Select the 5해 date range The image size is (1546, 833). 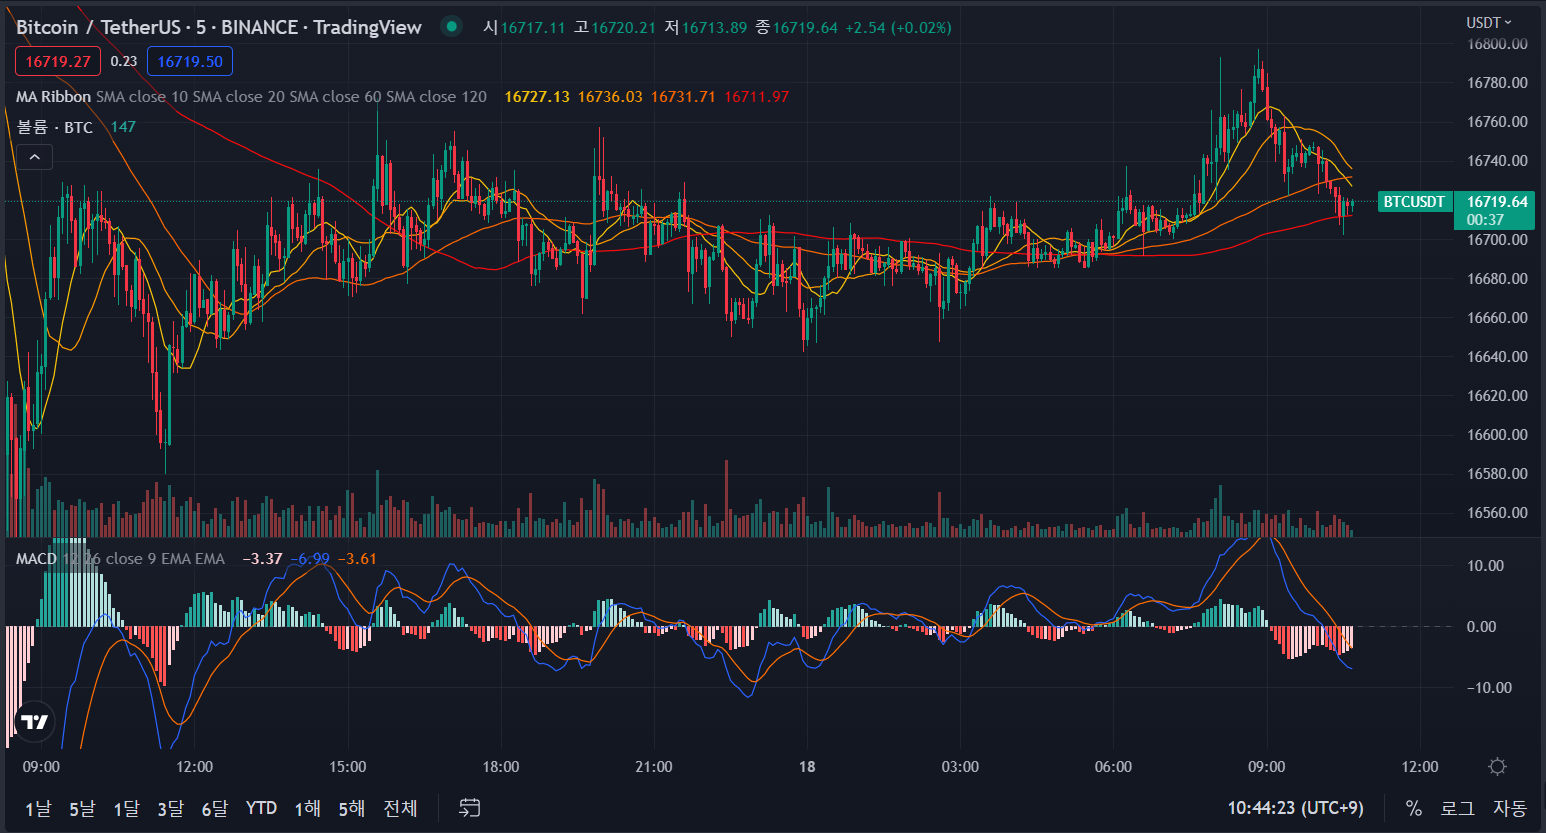(351, 808)
